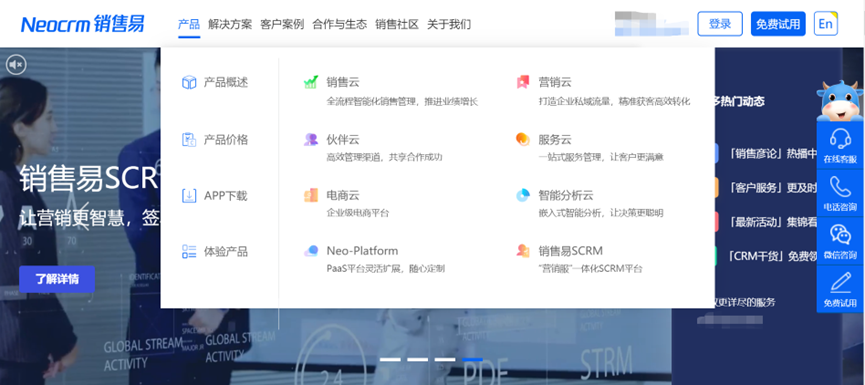Click the 产品价格 document icon
This screenshot has height=385, width=865.
coord(189,140)
